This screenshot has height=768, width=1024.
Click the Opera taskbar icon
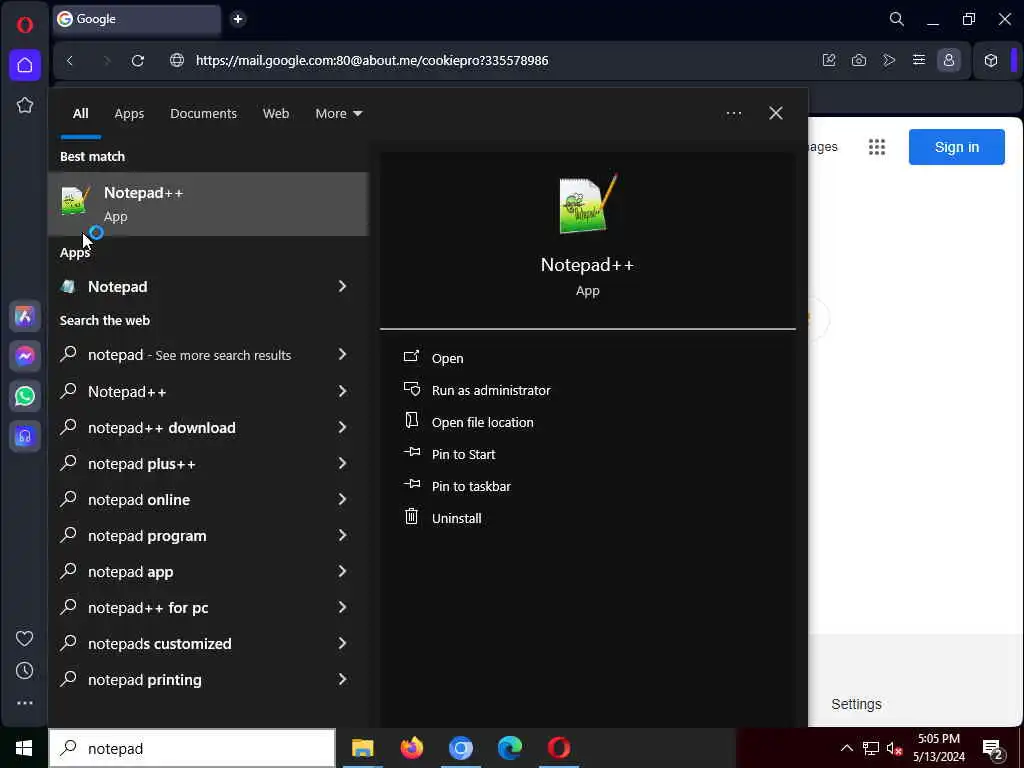click(x=559, y=748)
